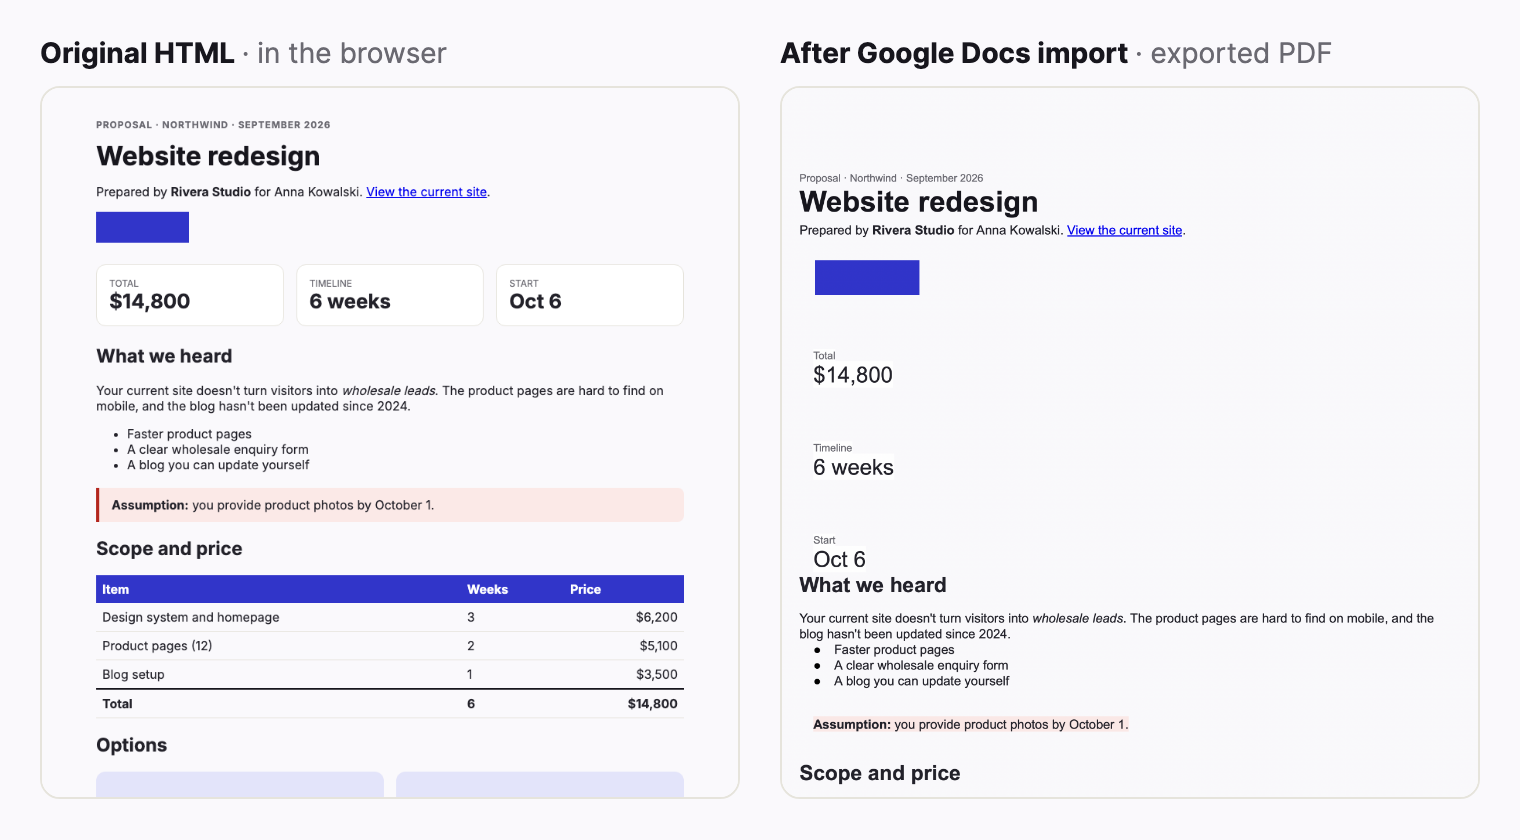1520x840 pixels.
Task: Click "What we heard" heading in exported PDF
Action: 873,585
